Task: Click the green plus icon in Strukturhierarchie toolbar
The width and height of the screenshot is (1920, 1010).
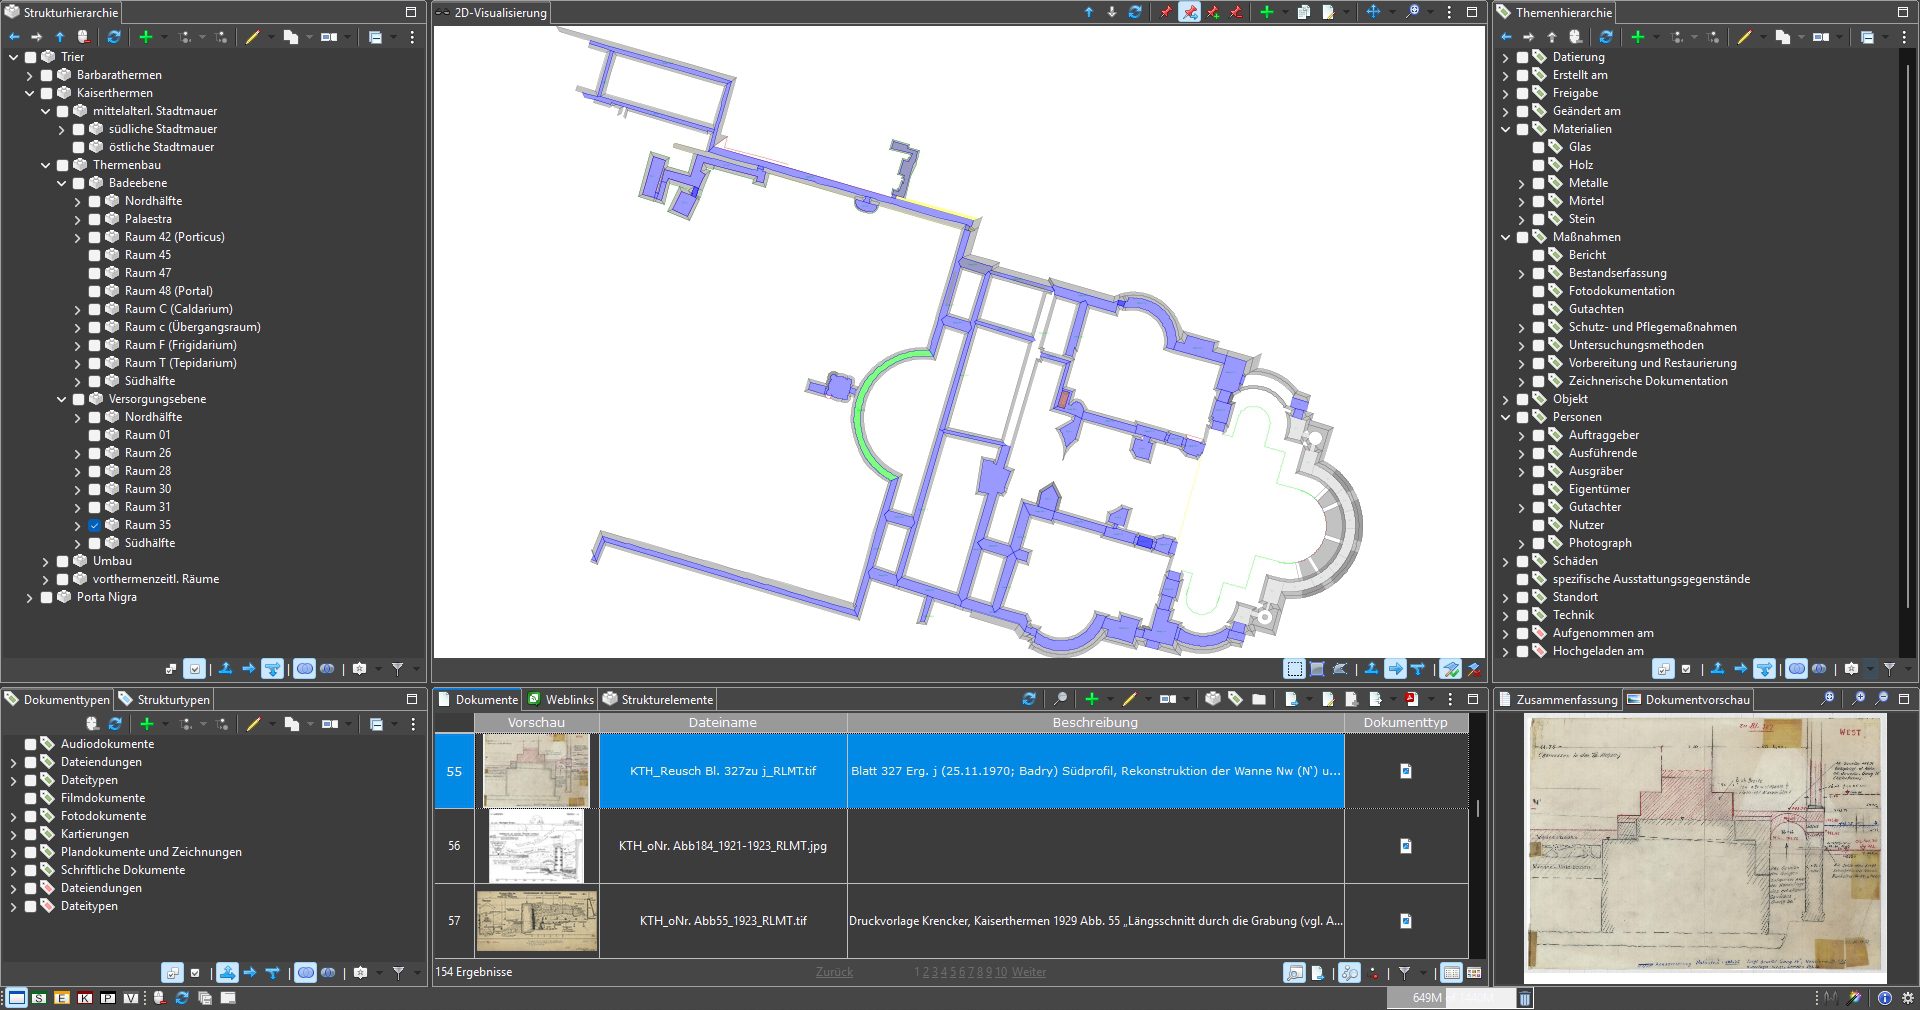Action: 146,37
